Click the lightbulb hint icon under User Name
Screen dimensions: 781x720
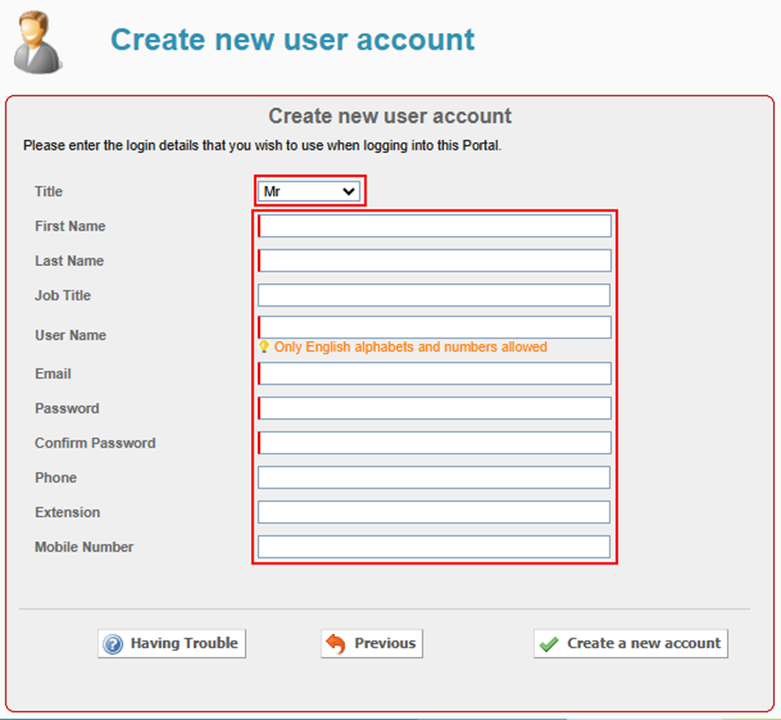click(264, 347)
